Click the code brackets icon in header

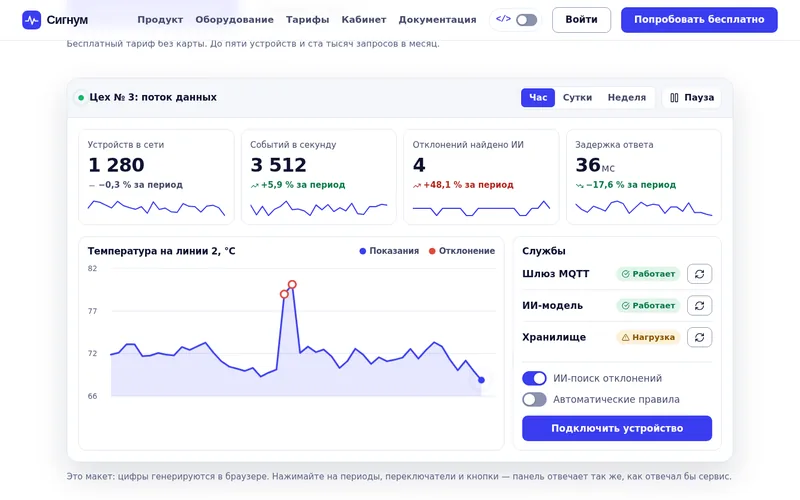click(503, 19)
